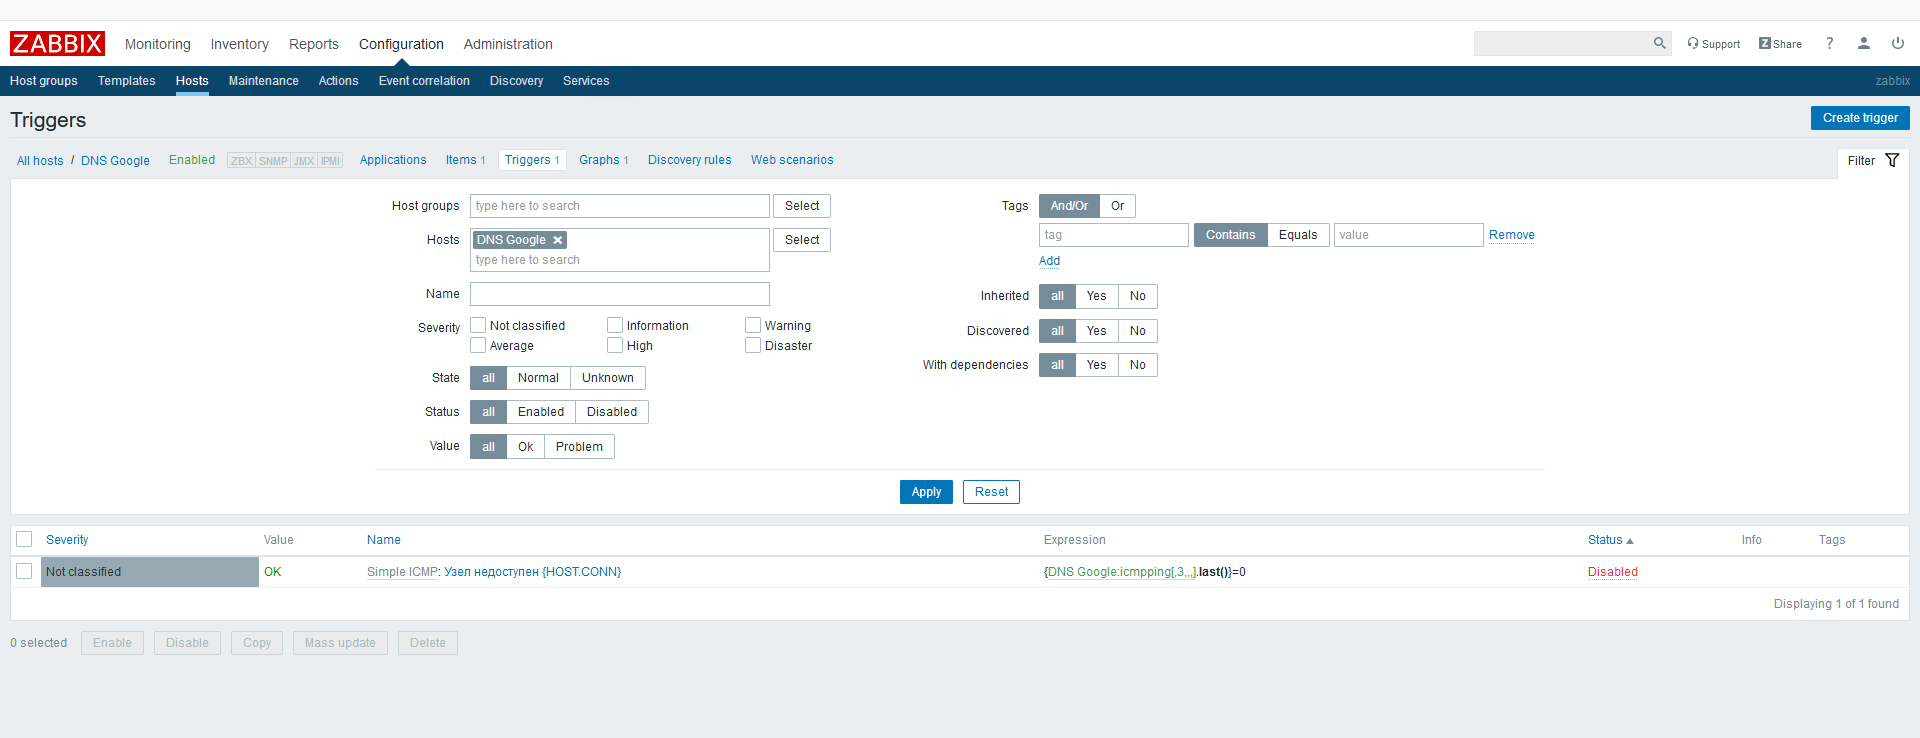Toggle the Filter funnel tab
The height and width of the screenshot is (738, 1920).
pos(1873,161)
